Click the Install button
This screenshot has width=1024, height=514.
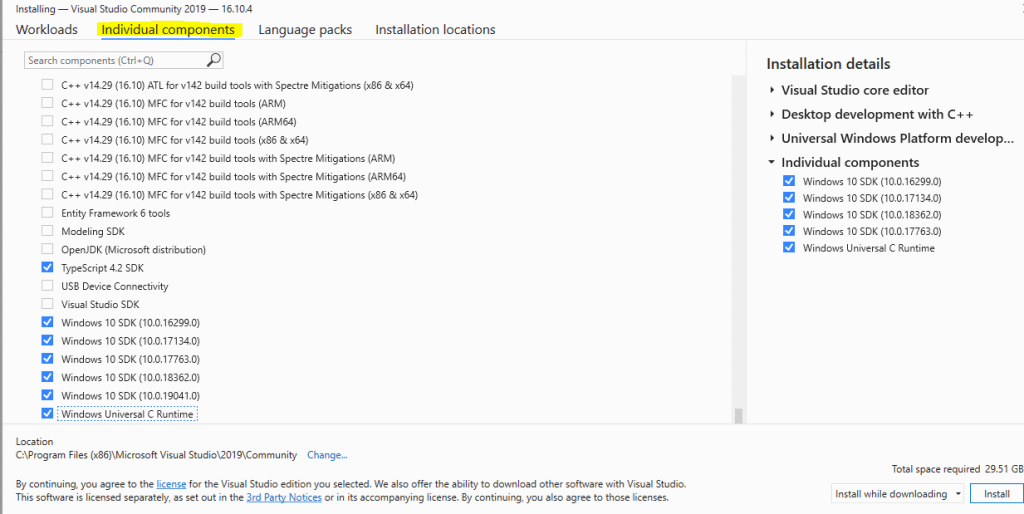pos(997,494)
